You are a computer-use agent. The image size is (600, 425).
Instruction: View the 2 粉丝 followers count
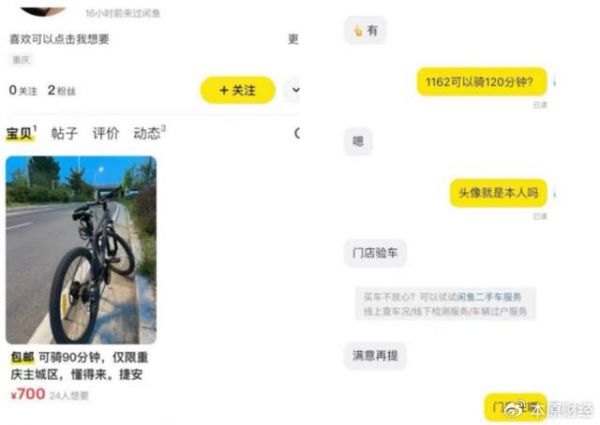pos(62,90)
